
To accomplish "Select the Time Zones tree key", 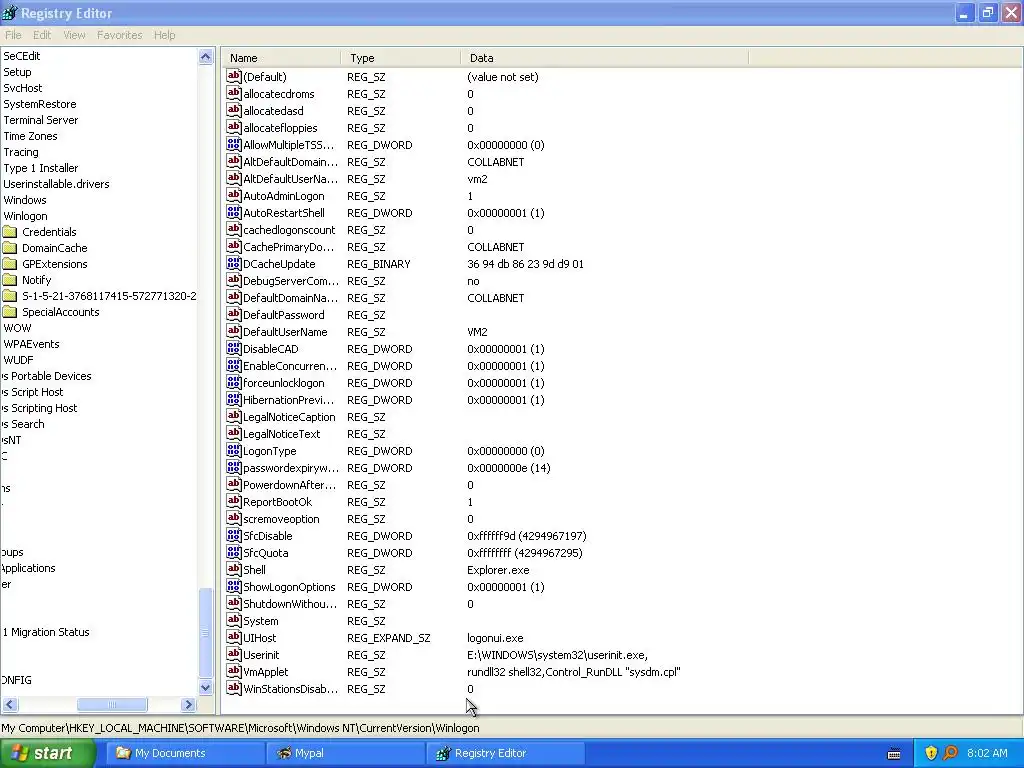I will 30,136.
